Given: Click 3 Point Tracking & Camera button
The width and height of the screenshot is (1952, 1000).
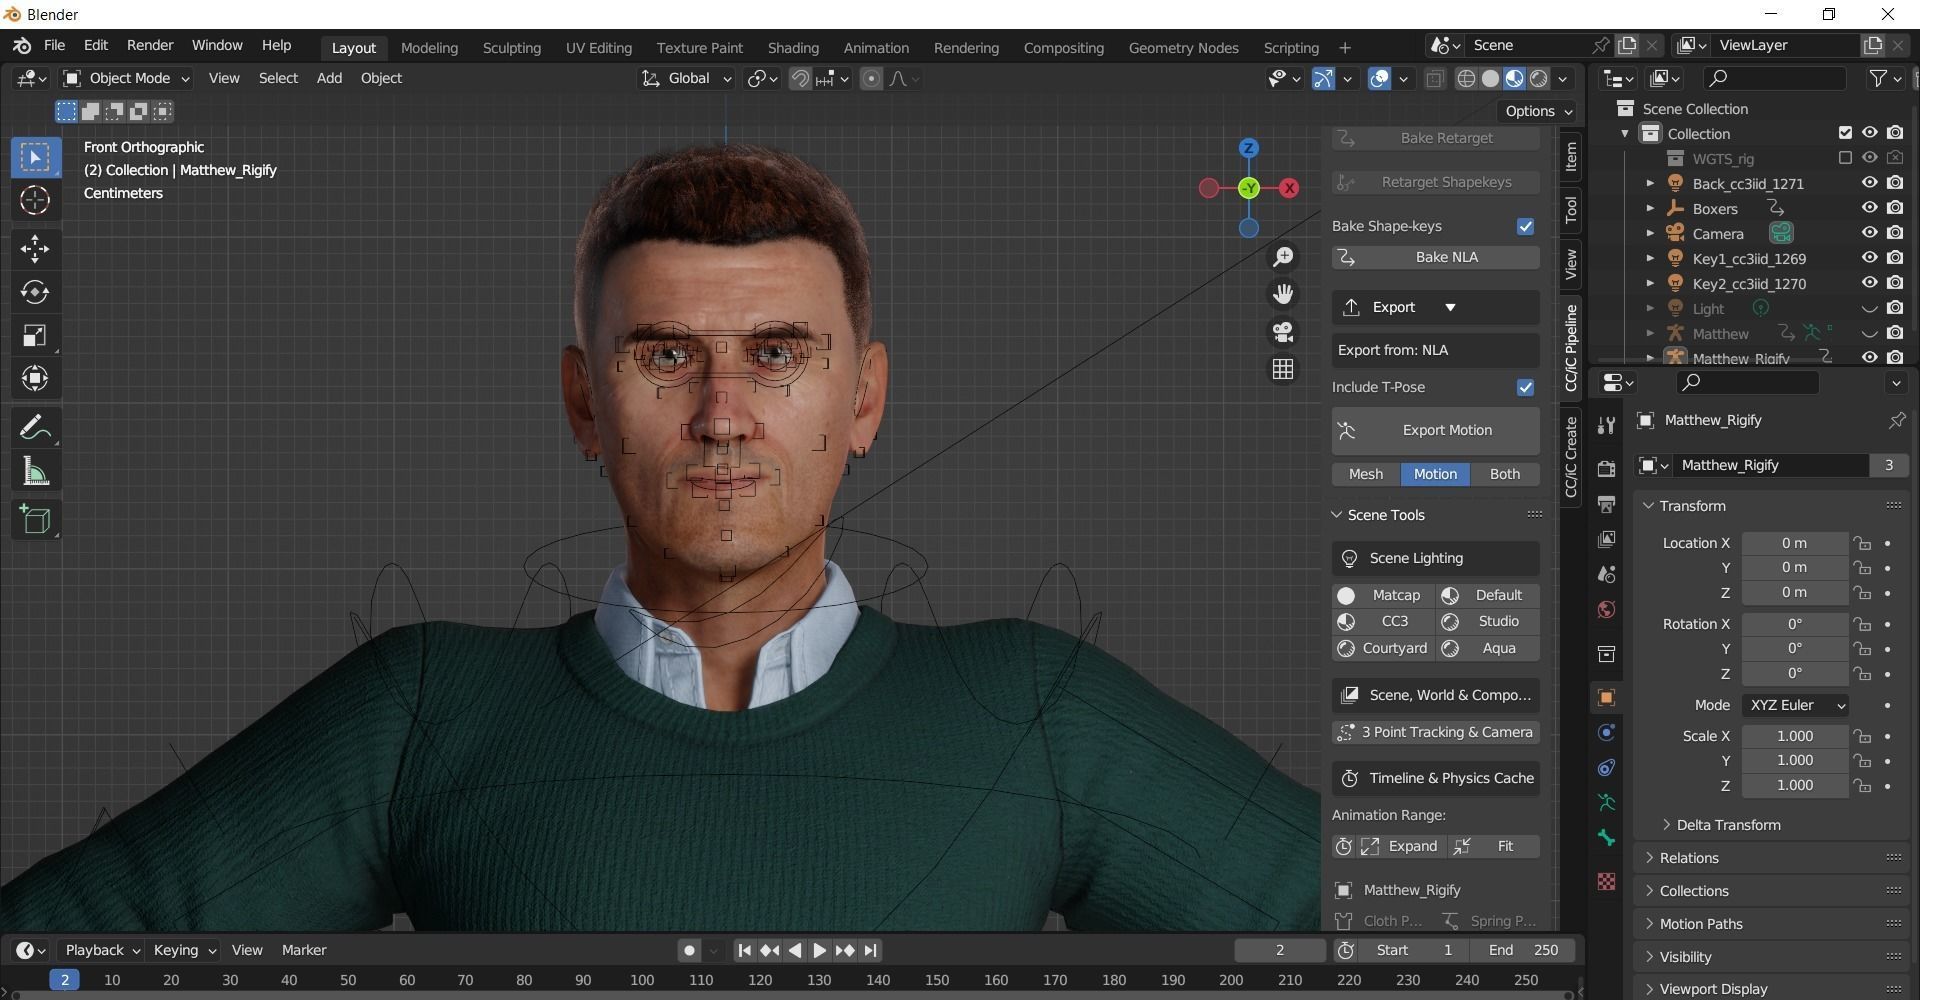Looking at the screenshot, I should coord(1435,732).
